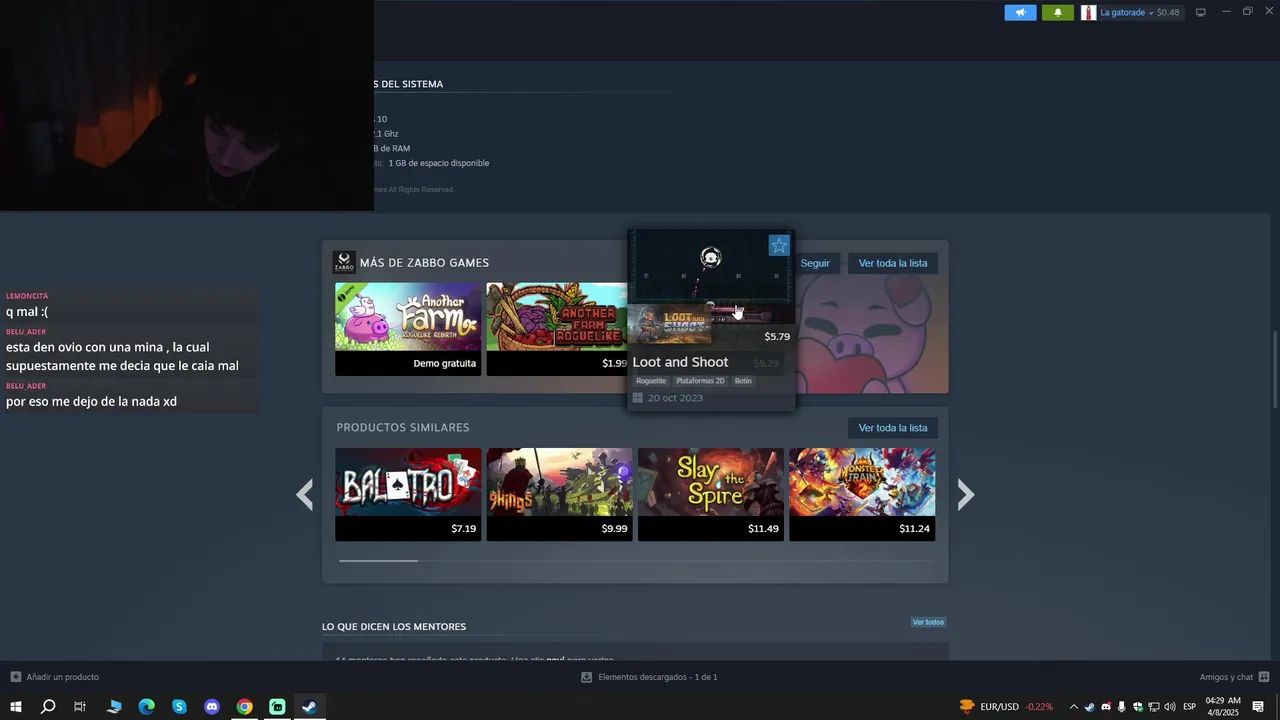Open Elementos descargados downloads status
Image resolution: width=1280 pixels, height=720 pixels.
pyautogui.click(x=650, y=677)
